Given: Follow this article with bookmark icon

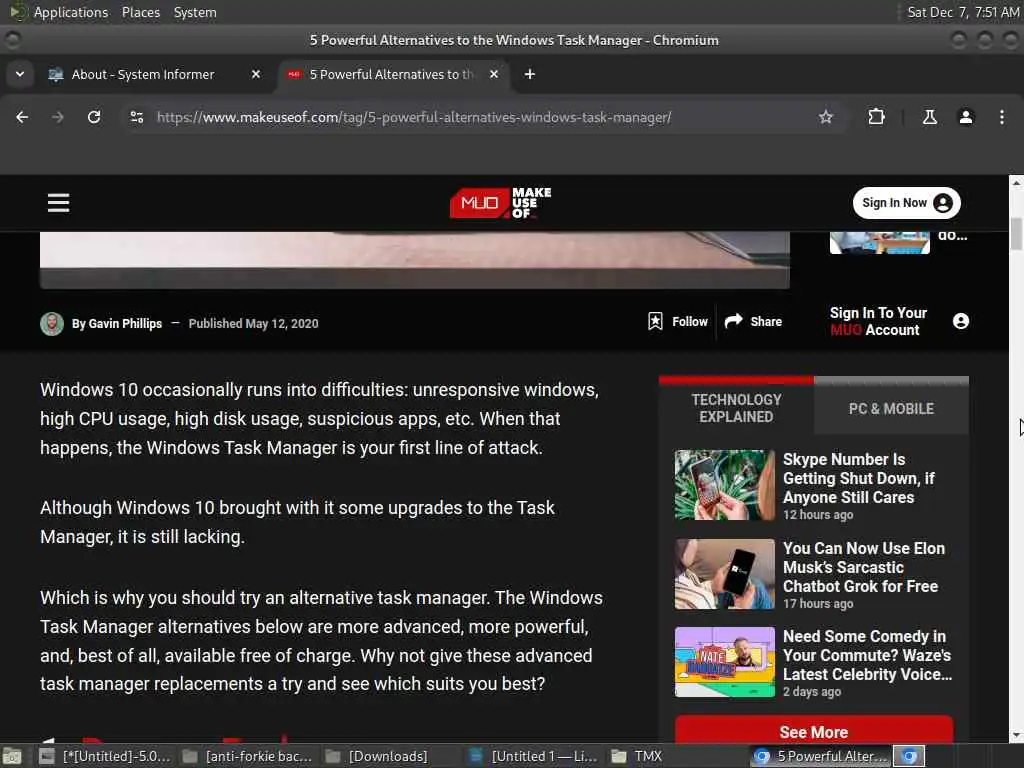Looking at the screenshot, I should point(678,321).
